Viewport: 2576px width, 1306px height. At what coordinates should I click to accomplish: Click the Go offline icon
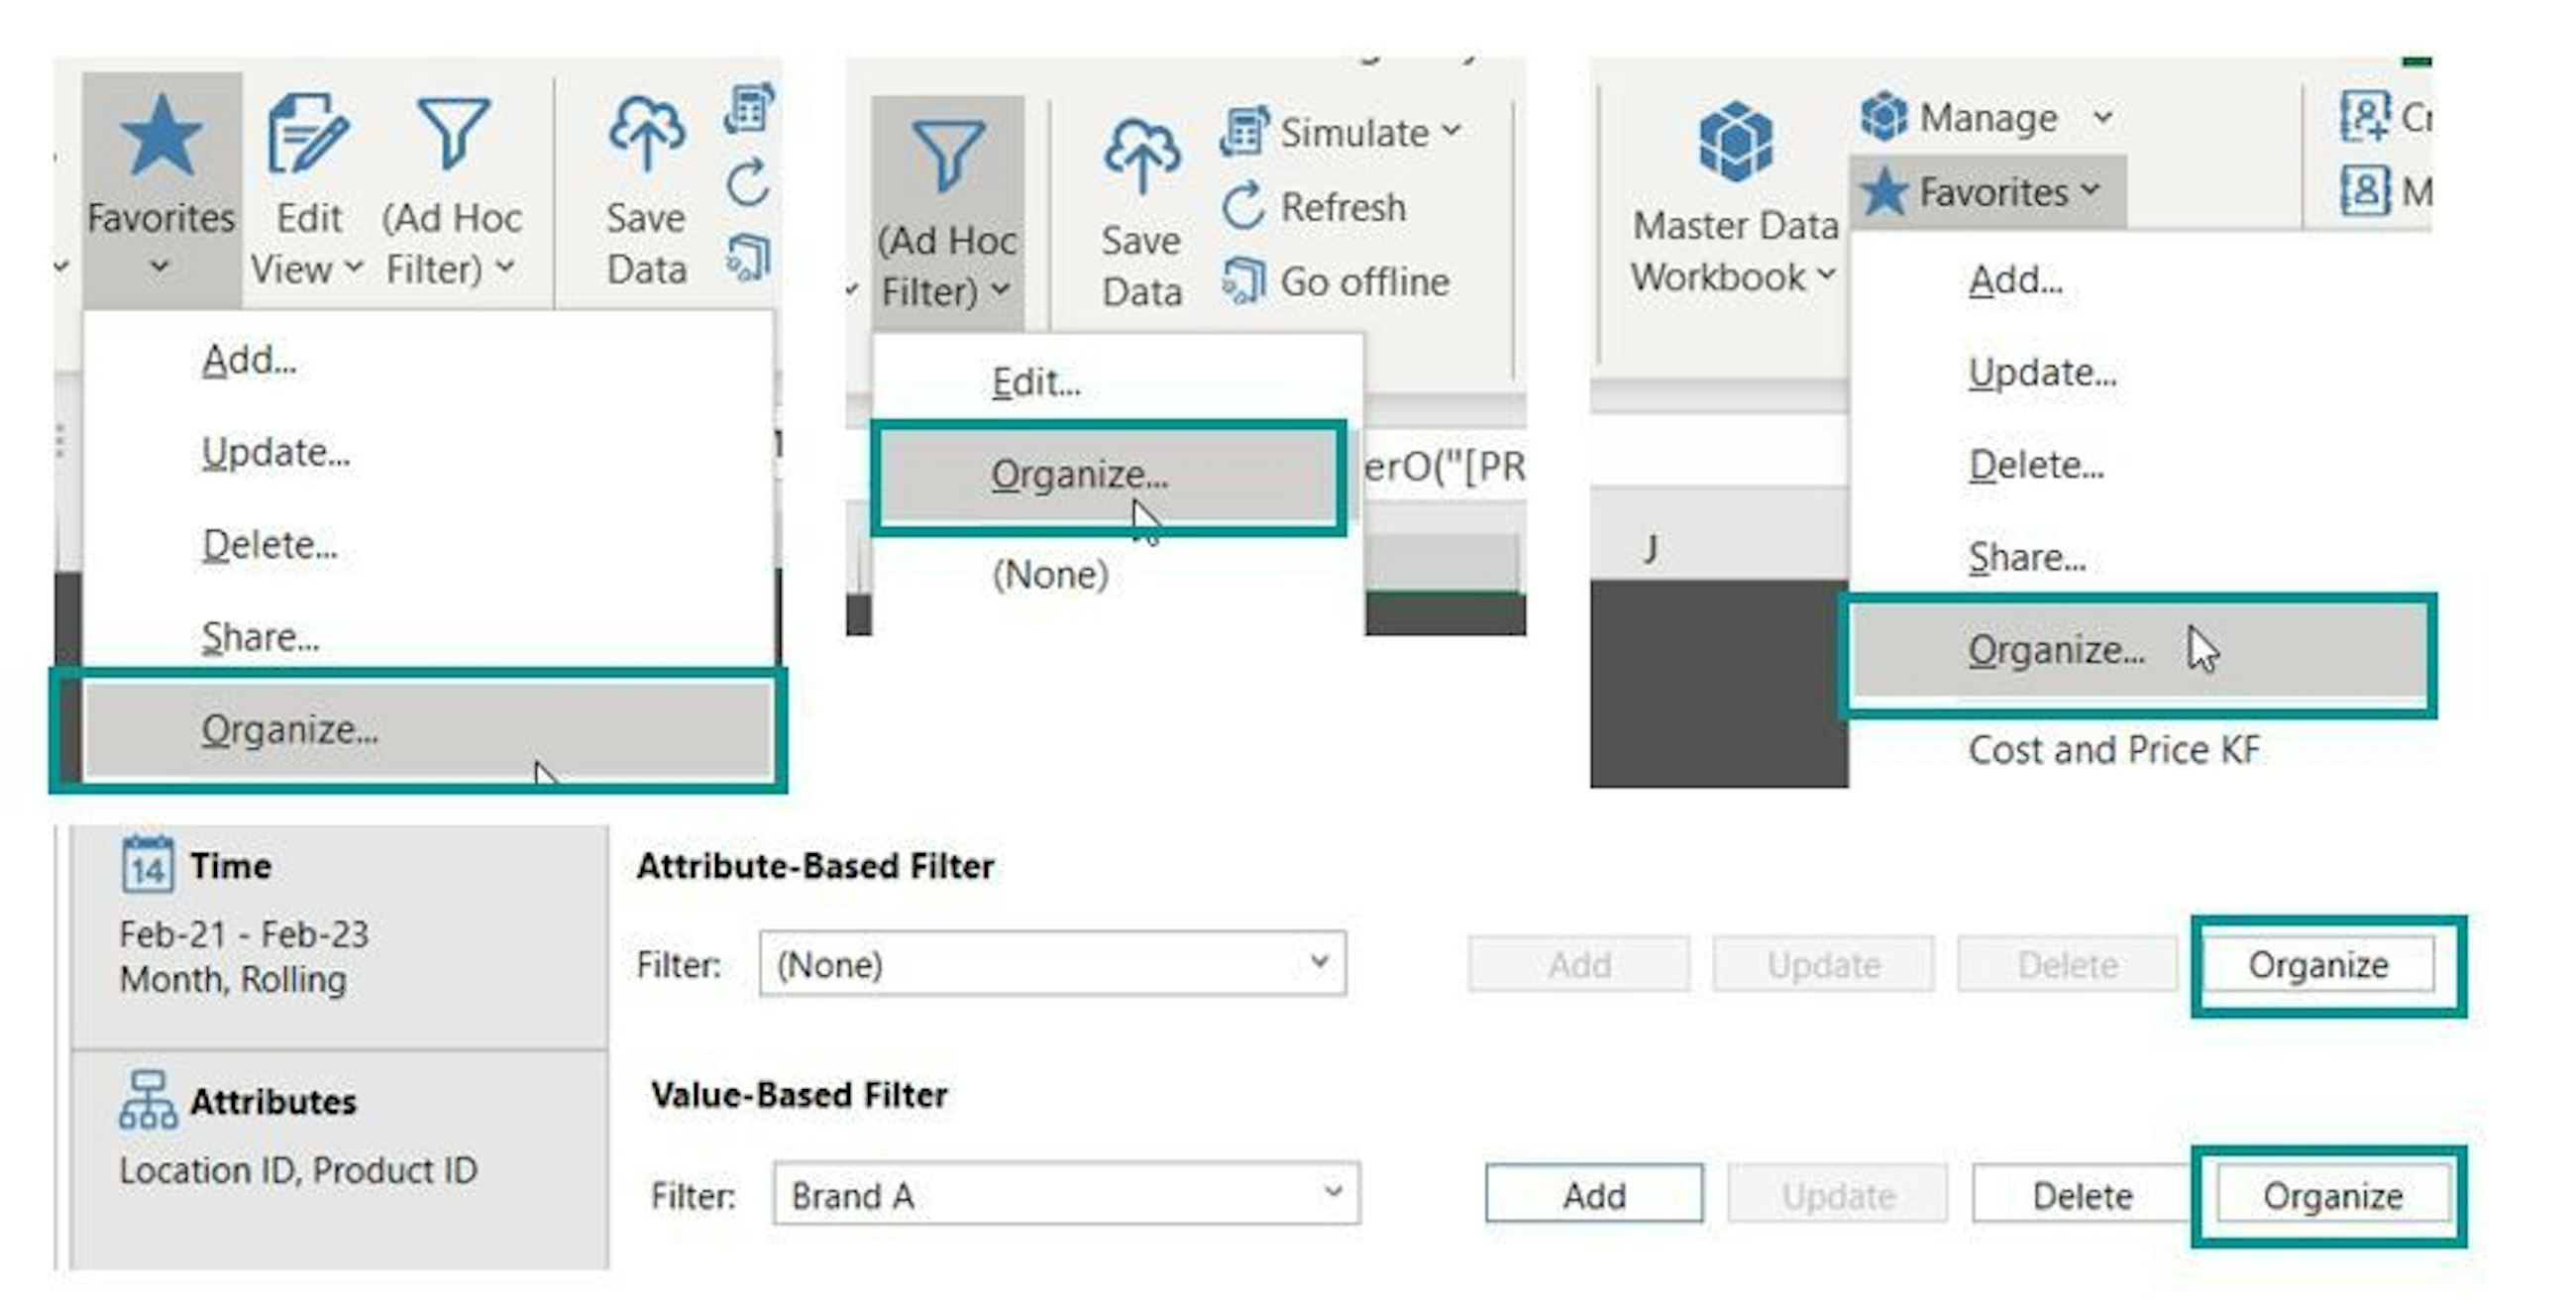[1244, 281]
